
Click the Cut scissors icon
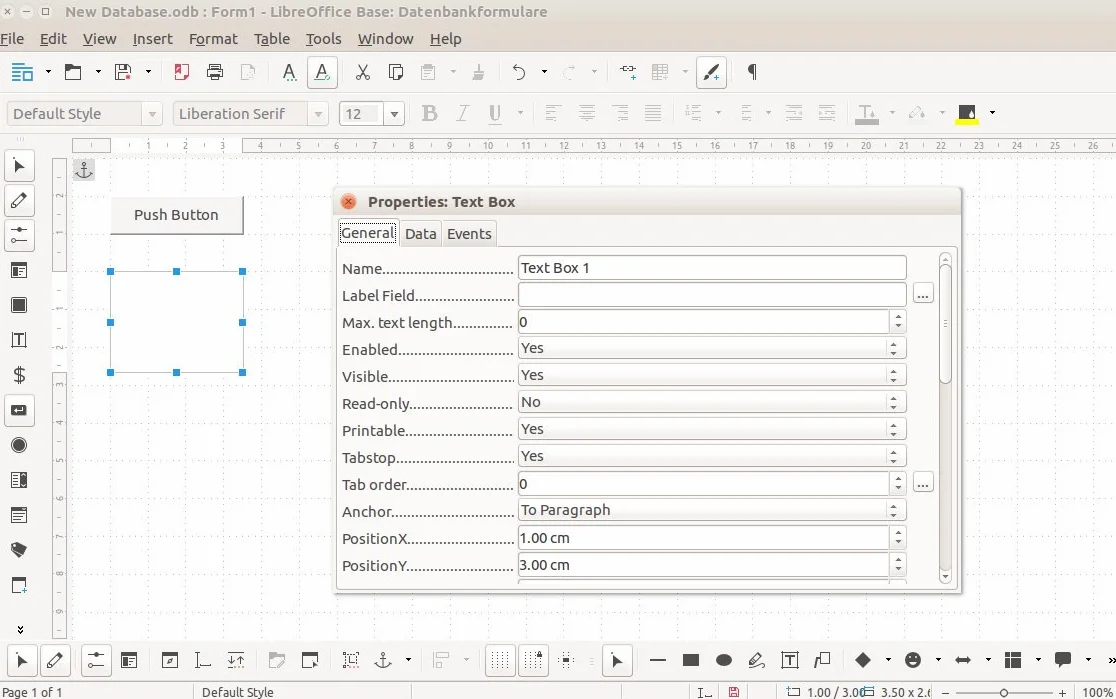(x=362, y=72)
